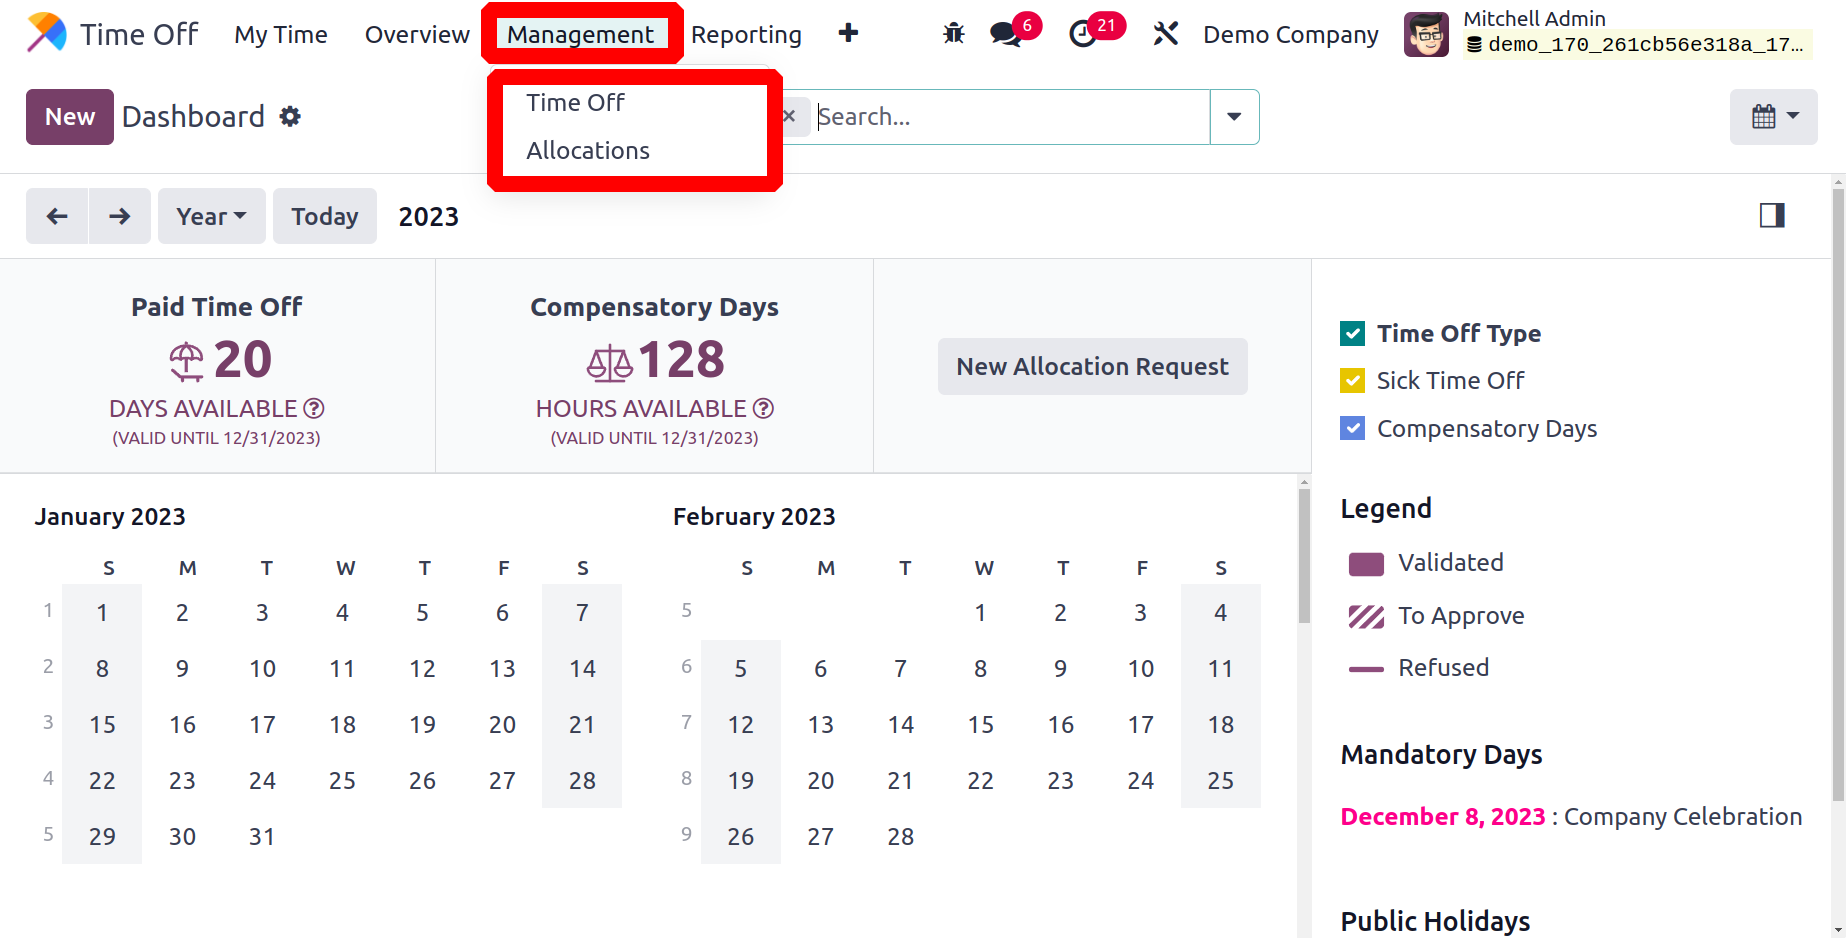This screenshot has height=938, width=1846.
Task: Uncheck the Time Off Type checkbox
Action: (1352, 333)
